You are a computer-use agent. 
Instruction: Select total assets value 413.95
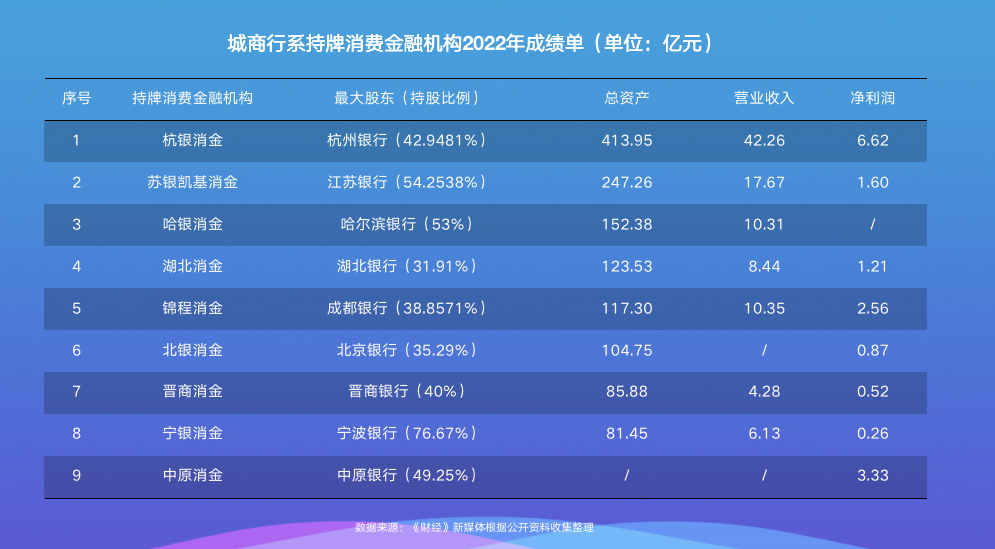point(626,140)
